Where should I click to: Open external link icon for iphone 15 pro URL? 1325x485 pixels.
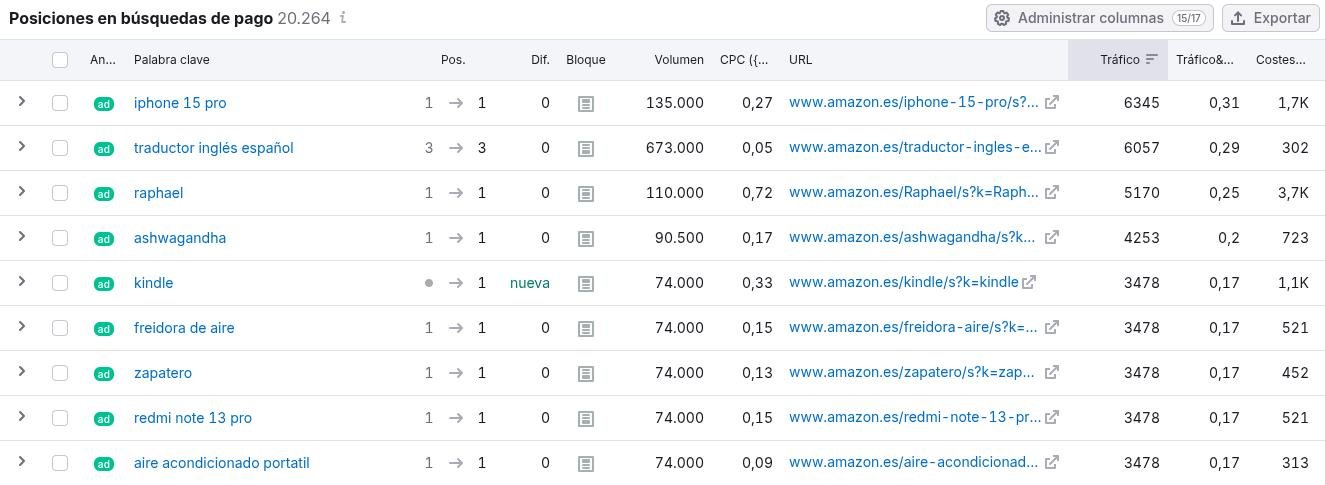(x=1052, y=103)
